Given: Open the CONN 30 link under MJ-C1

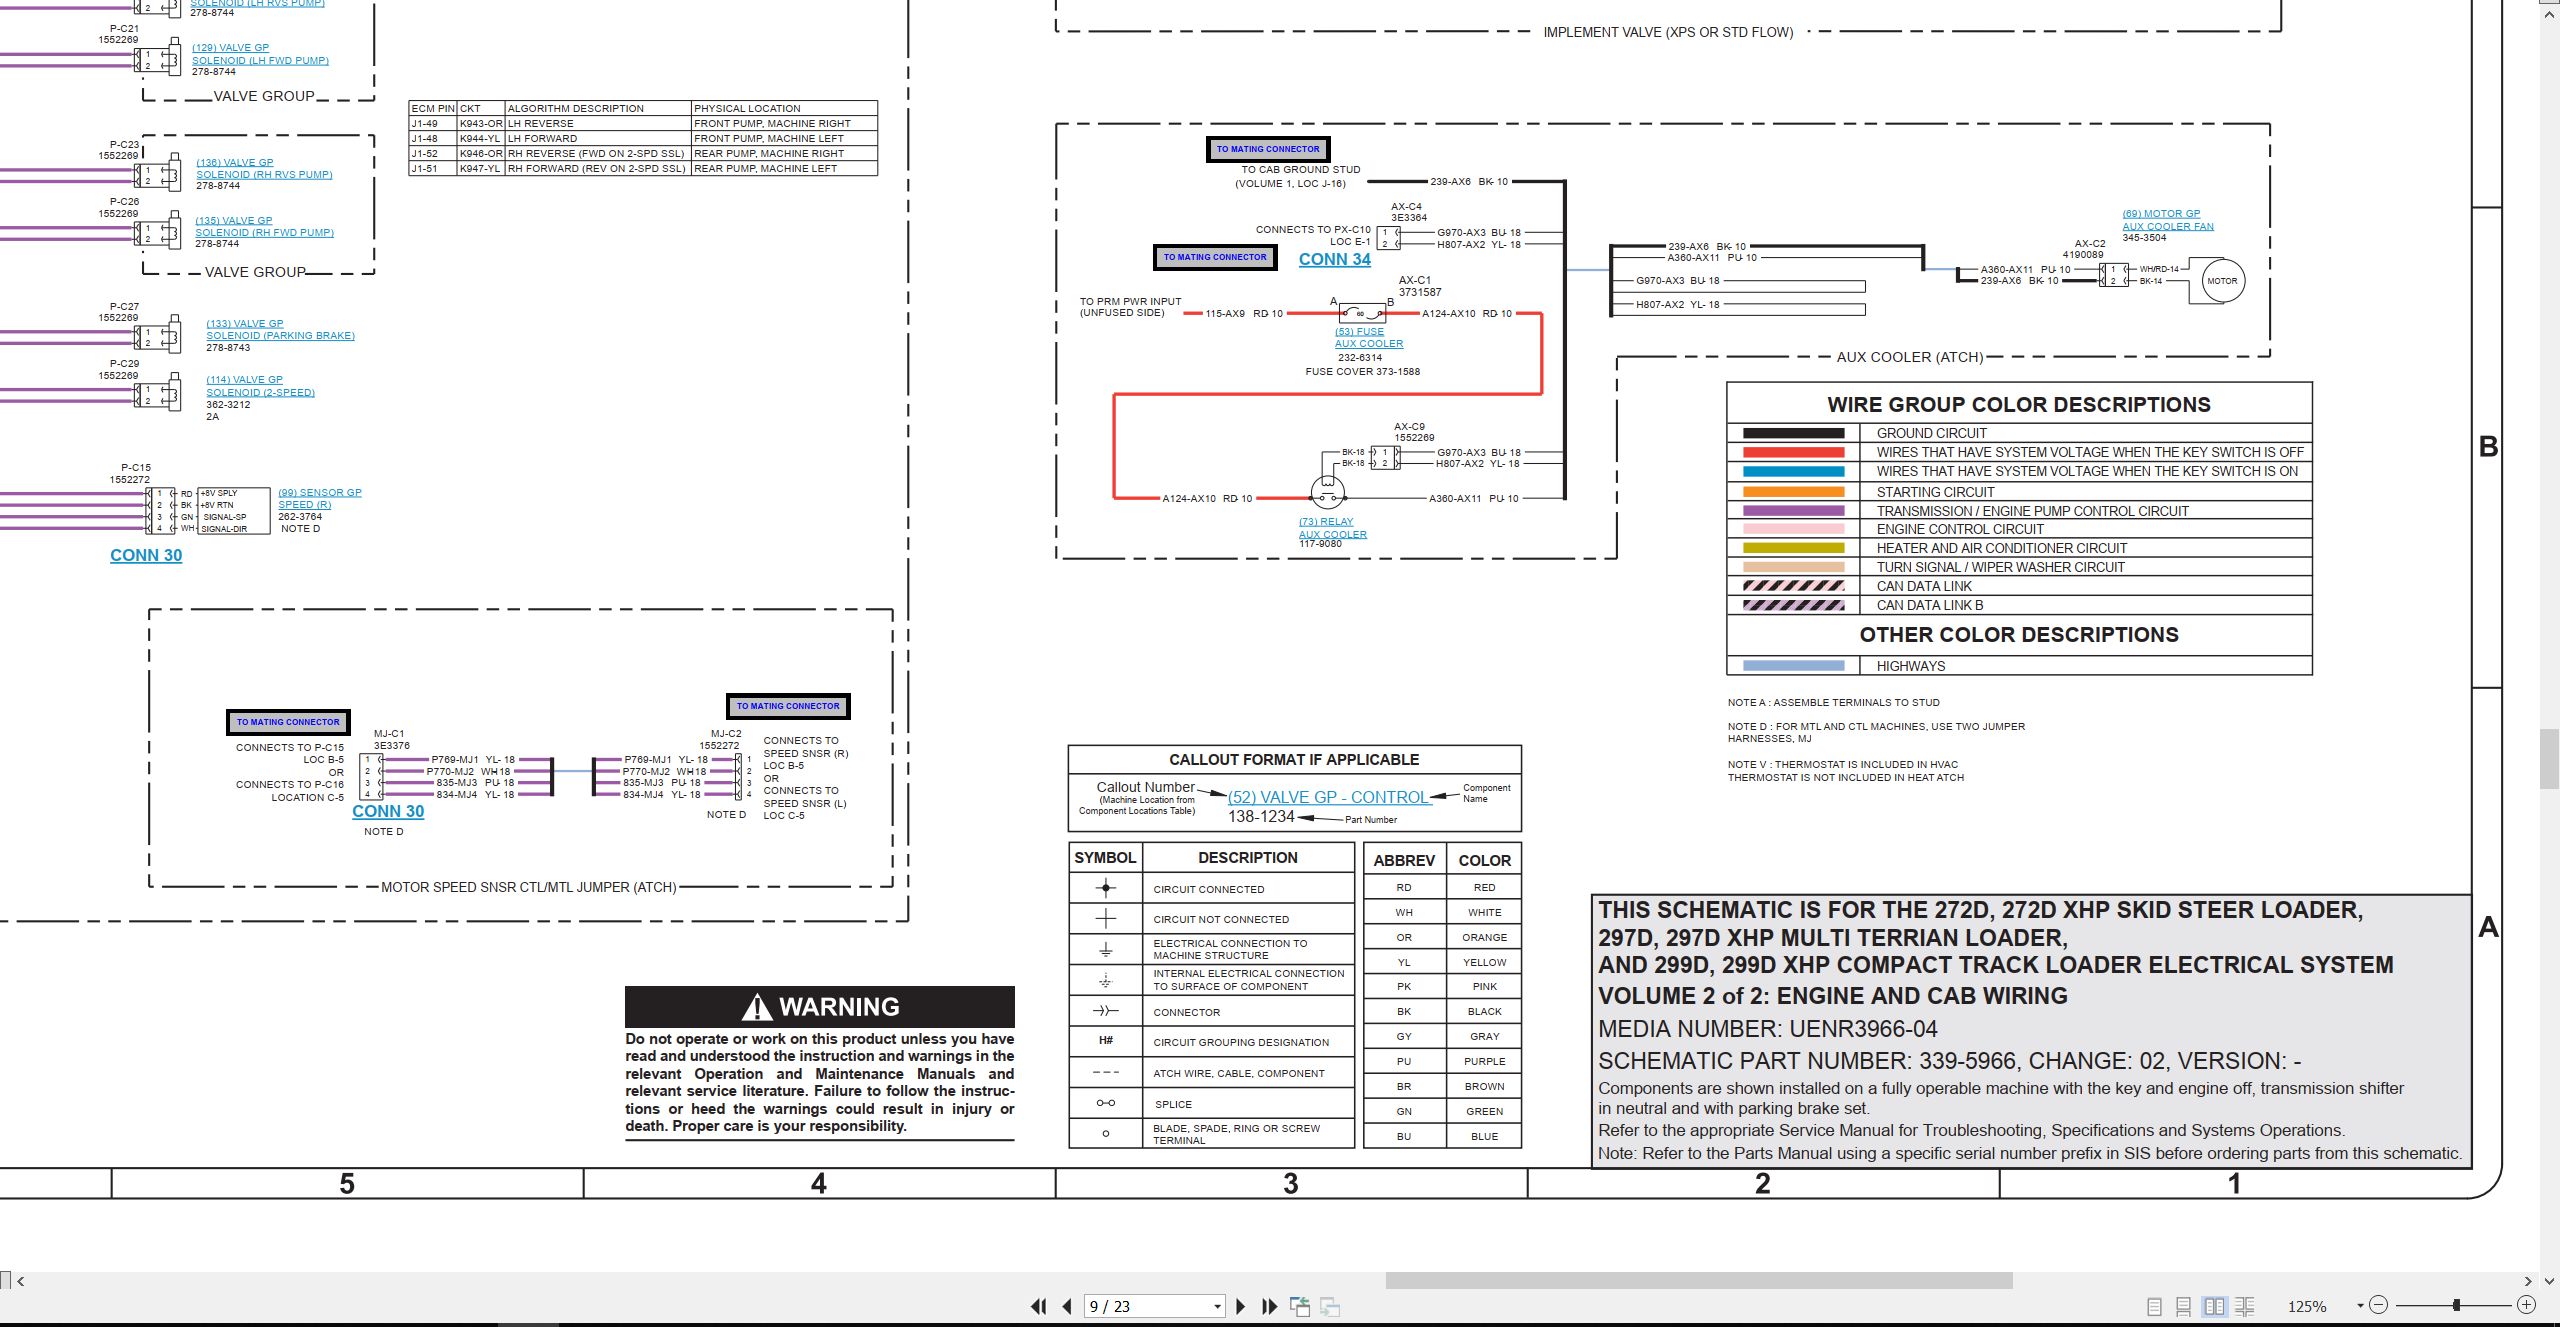Looking at the screenshot, I should [x=388, y=811].
